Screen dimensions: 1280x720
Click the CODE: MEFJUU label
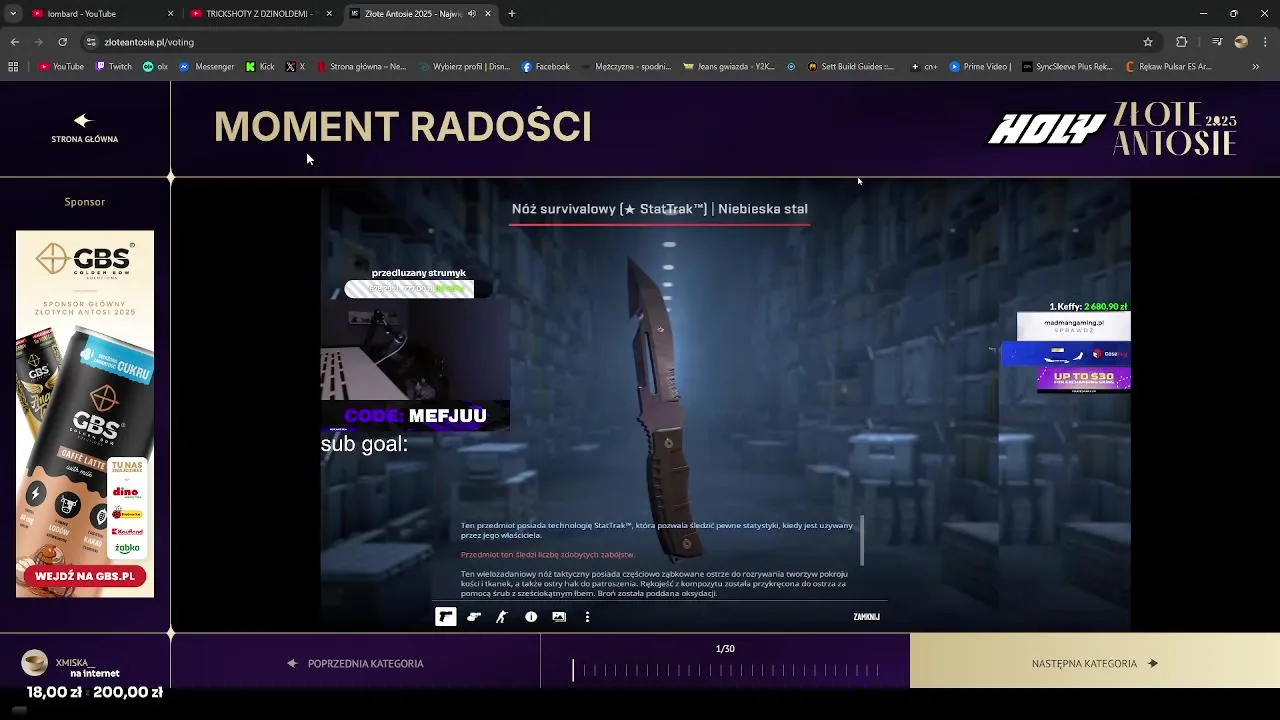[x=415, y=416]
